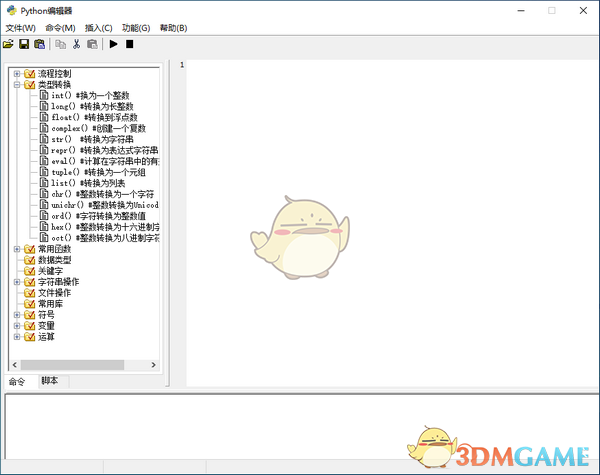
Task: Switch to the 脚本 tab
Action: (x=50, y=381)
